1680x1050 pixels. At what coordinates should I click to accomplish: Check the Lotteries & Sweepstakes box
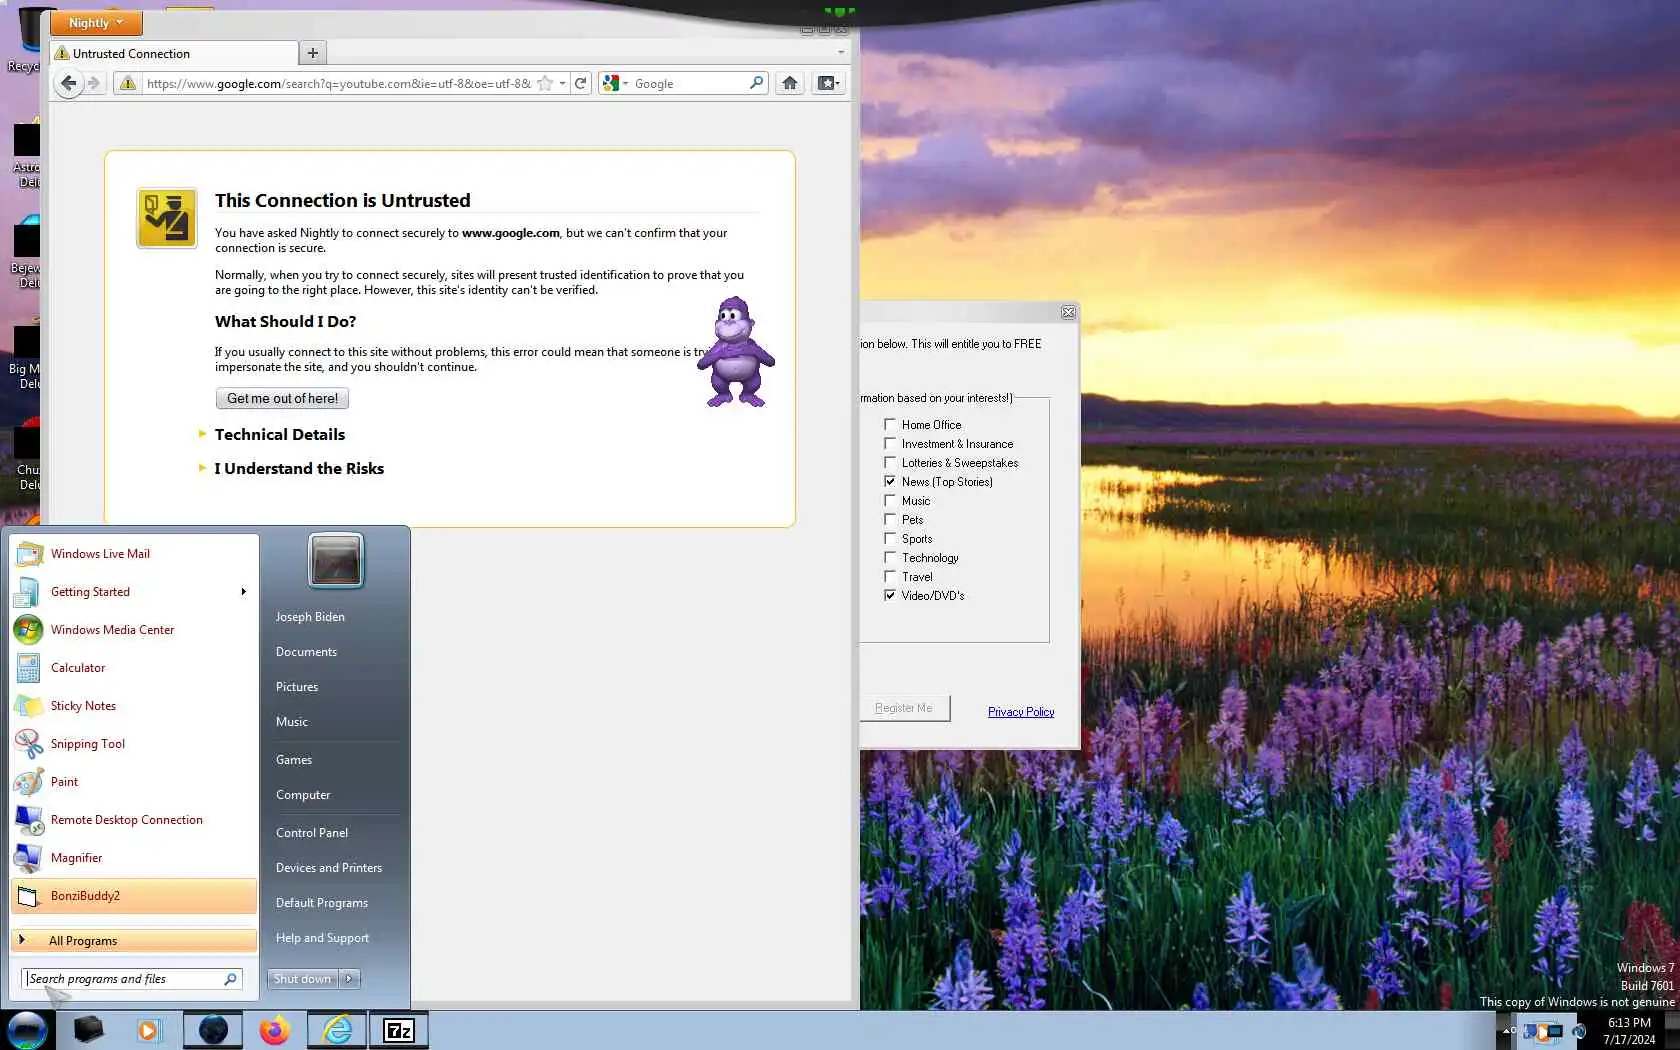890,462
